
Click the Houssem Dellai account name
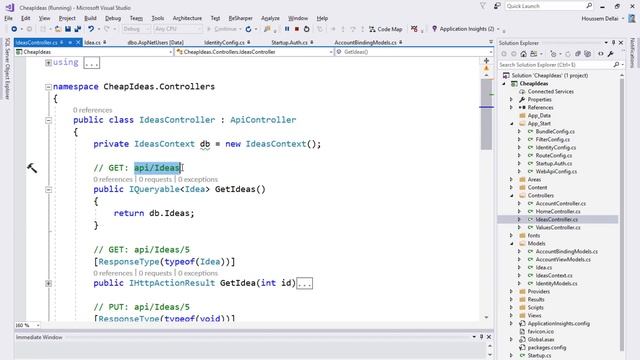(x=600, y=18)
